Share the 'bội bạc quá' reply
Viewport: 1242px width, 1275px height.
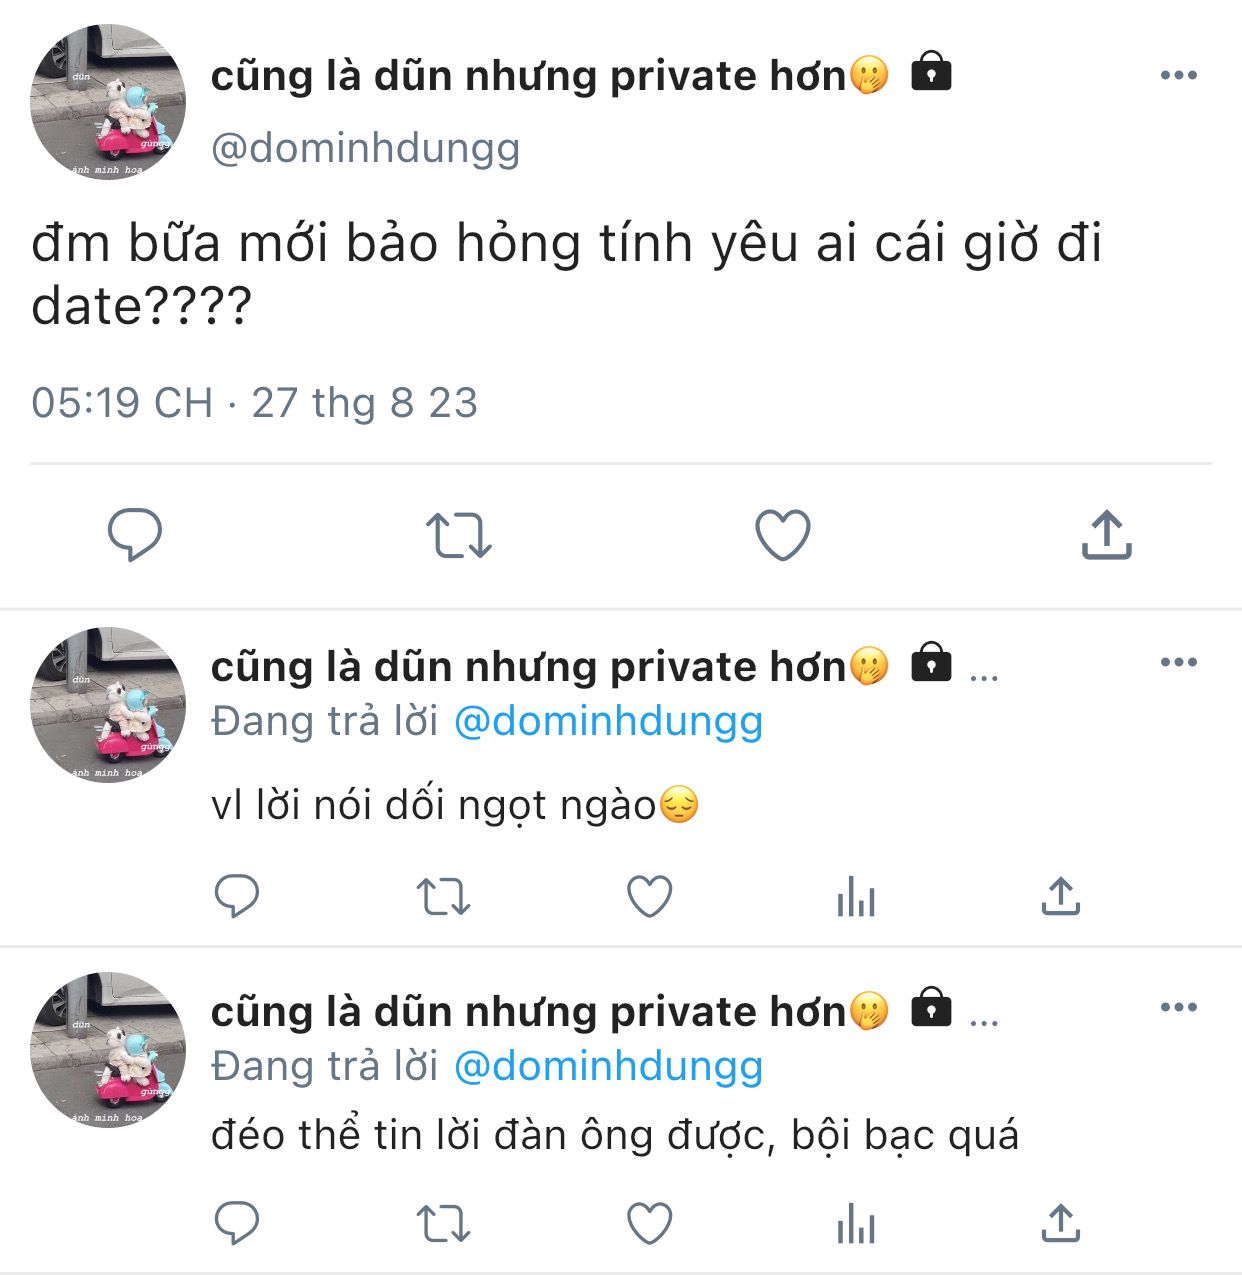pos(1061,1223)
